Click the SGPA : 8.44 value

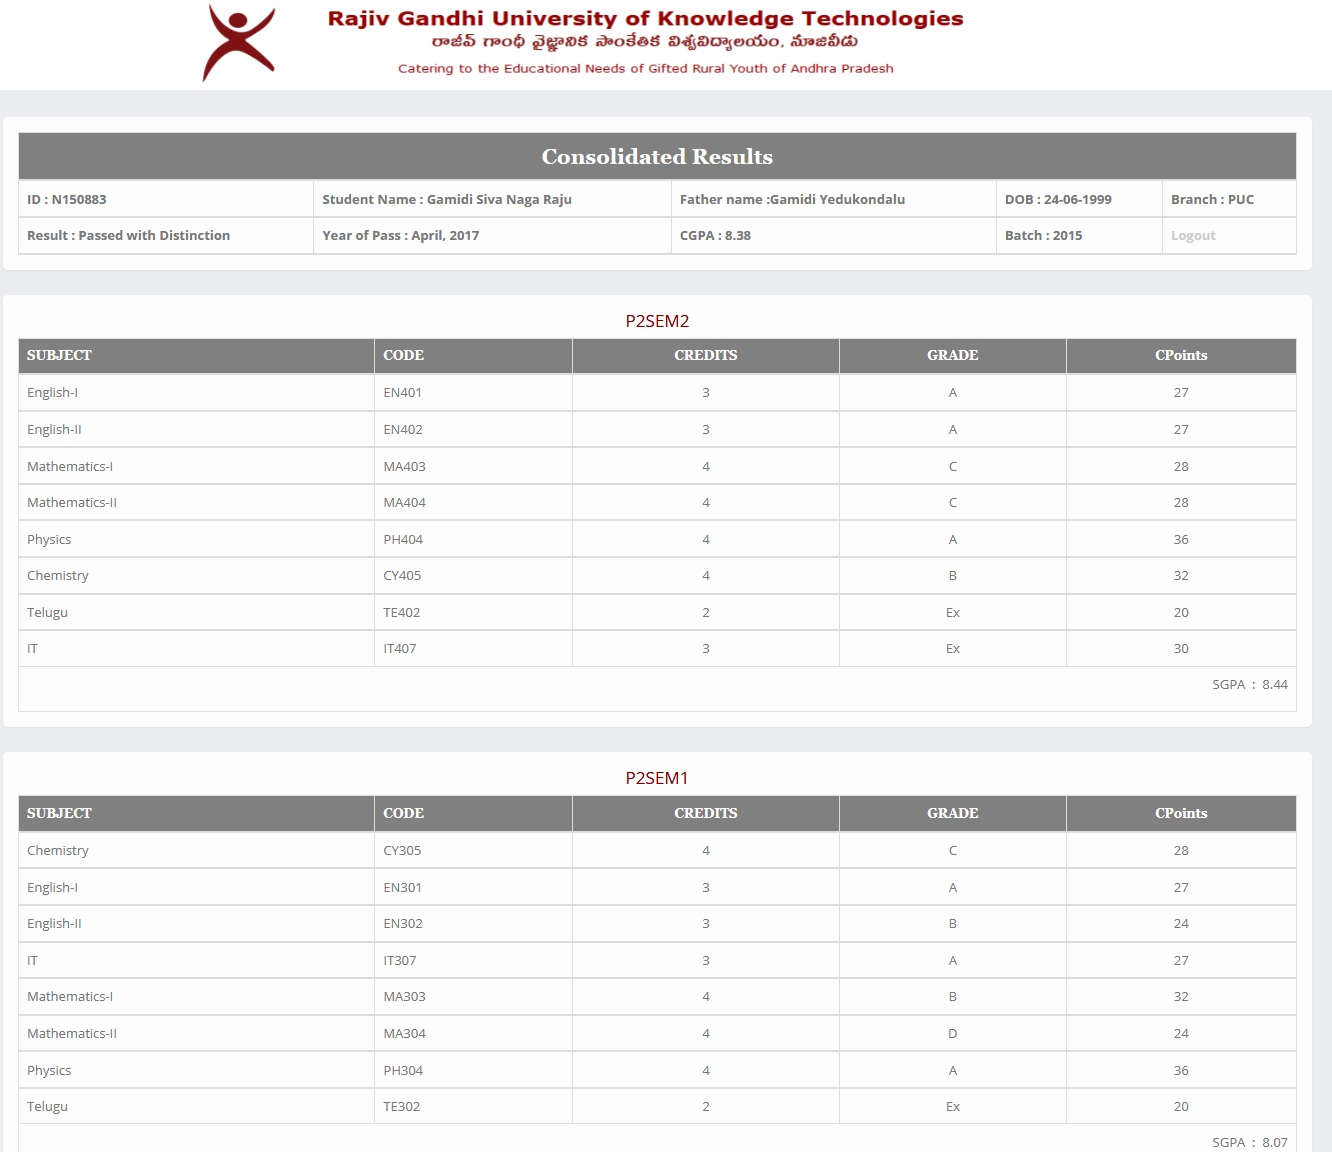coord(1250,685)
